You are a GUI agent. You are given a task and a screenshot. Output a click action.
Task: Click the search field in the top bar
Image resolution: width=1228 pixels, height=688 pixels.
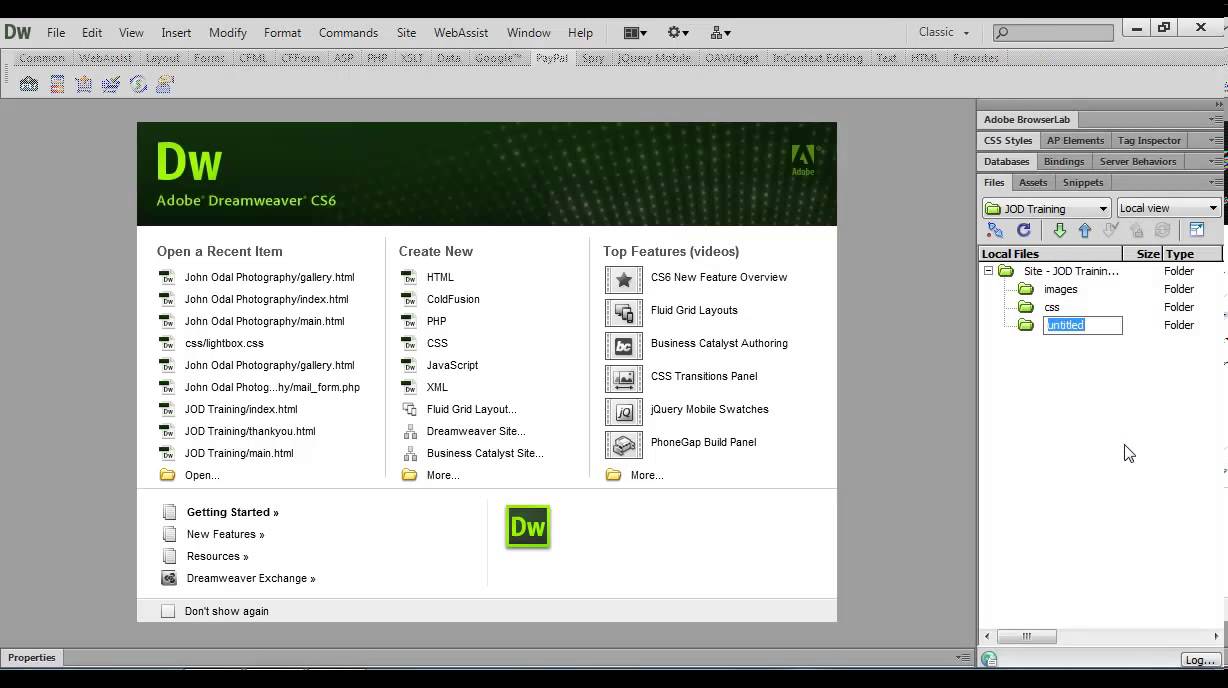(x=1053, y=32)
